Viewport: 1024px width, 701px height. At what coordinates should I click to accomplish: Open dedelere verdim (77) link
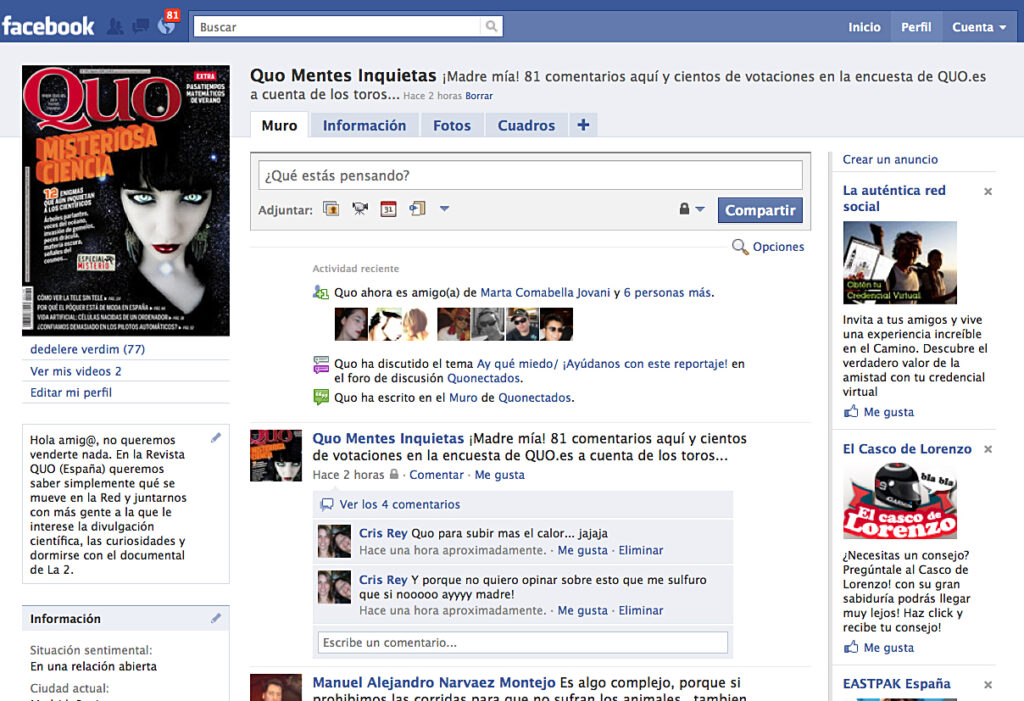click(x=88, y=349)
